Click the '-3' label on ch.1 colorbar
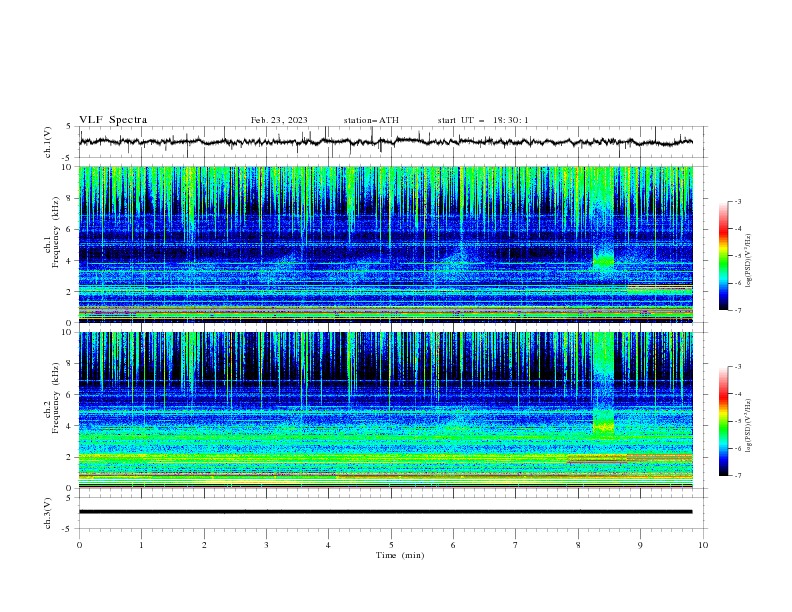 pyautogui.click(x=737, y=201)
